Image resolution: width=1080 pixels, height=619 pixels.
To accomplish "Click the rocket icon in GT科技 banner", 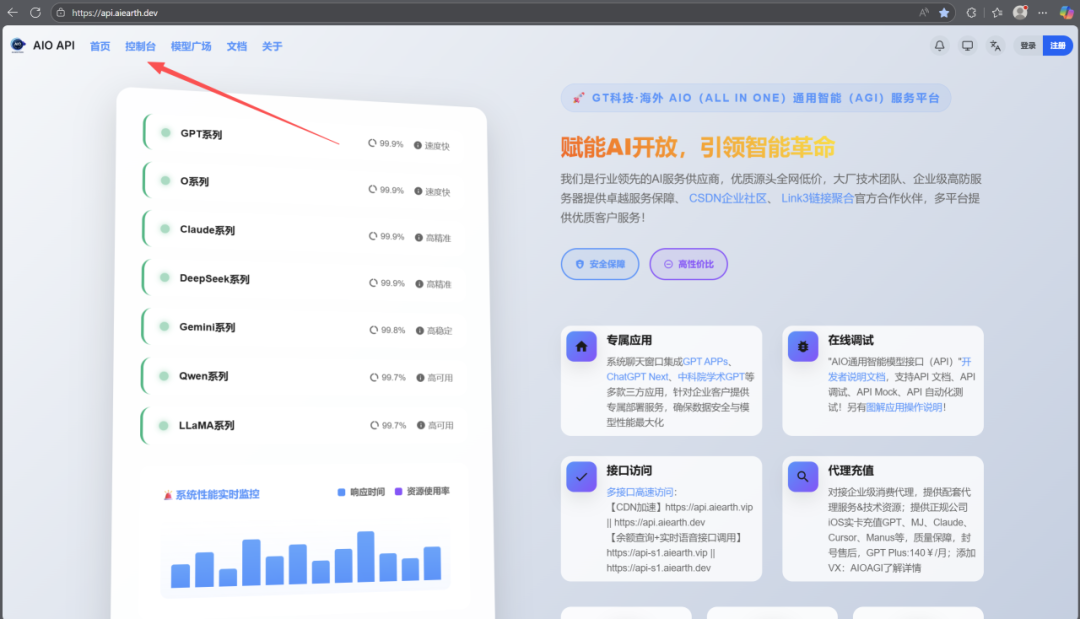I will [579, 98].
